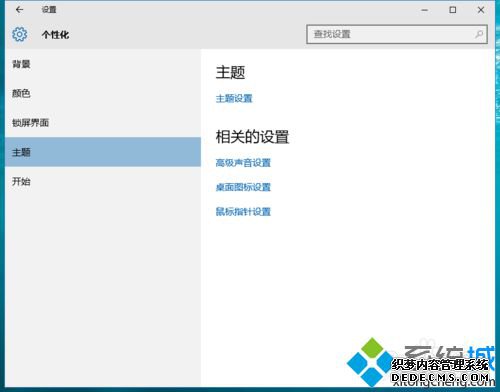Open the 开始 section

(x=103, y=182)
